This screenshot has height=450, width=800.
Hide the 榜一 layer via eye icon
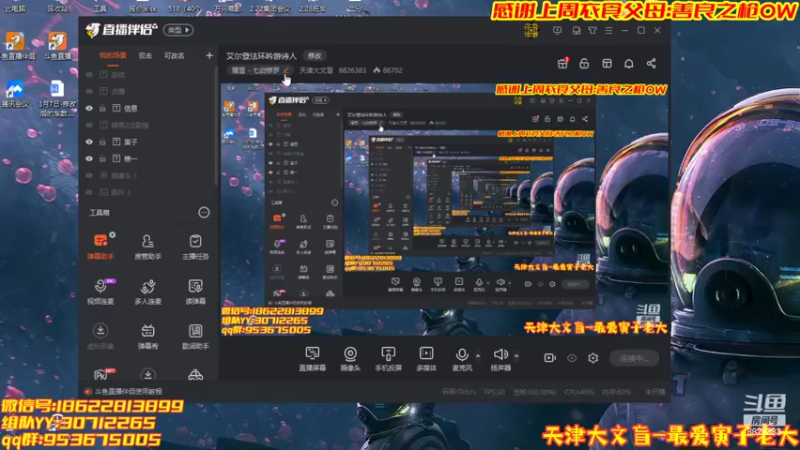click(x=89, y=159)
